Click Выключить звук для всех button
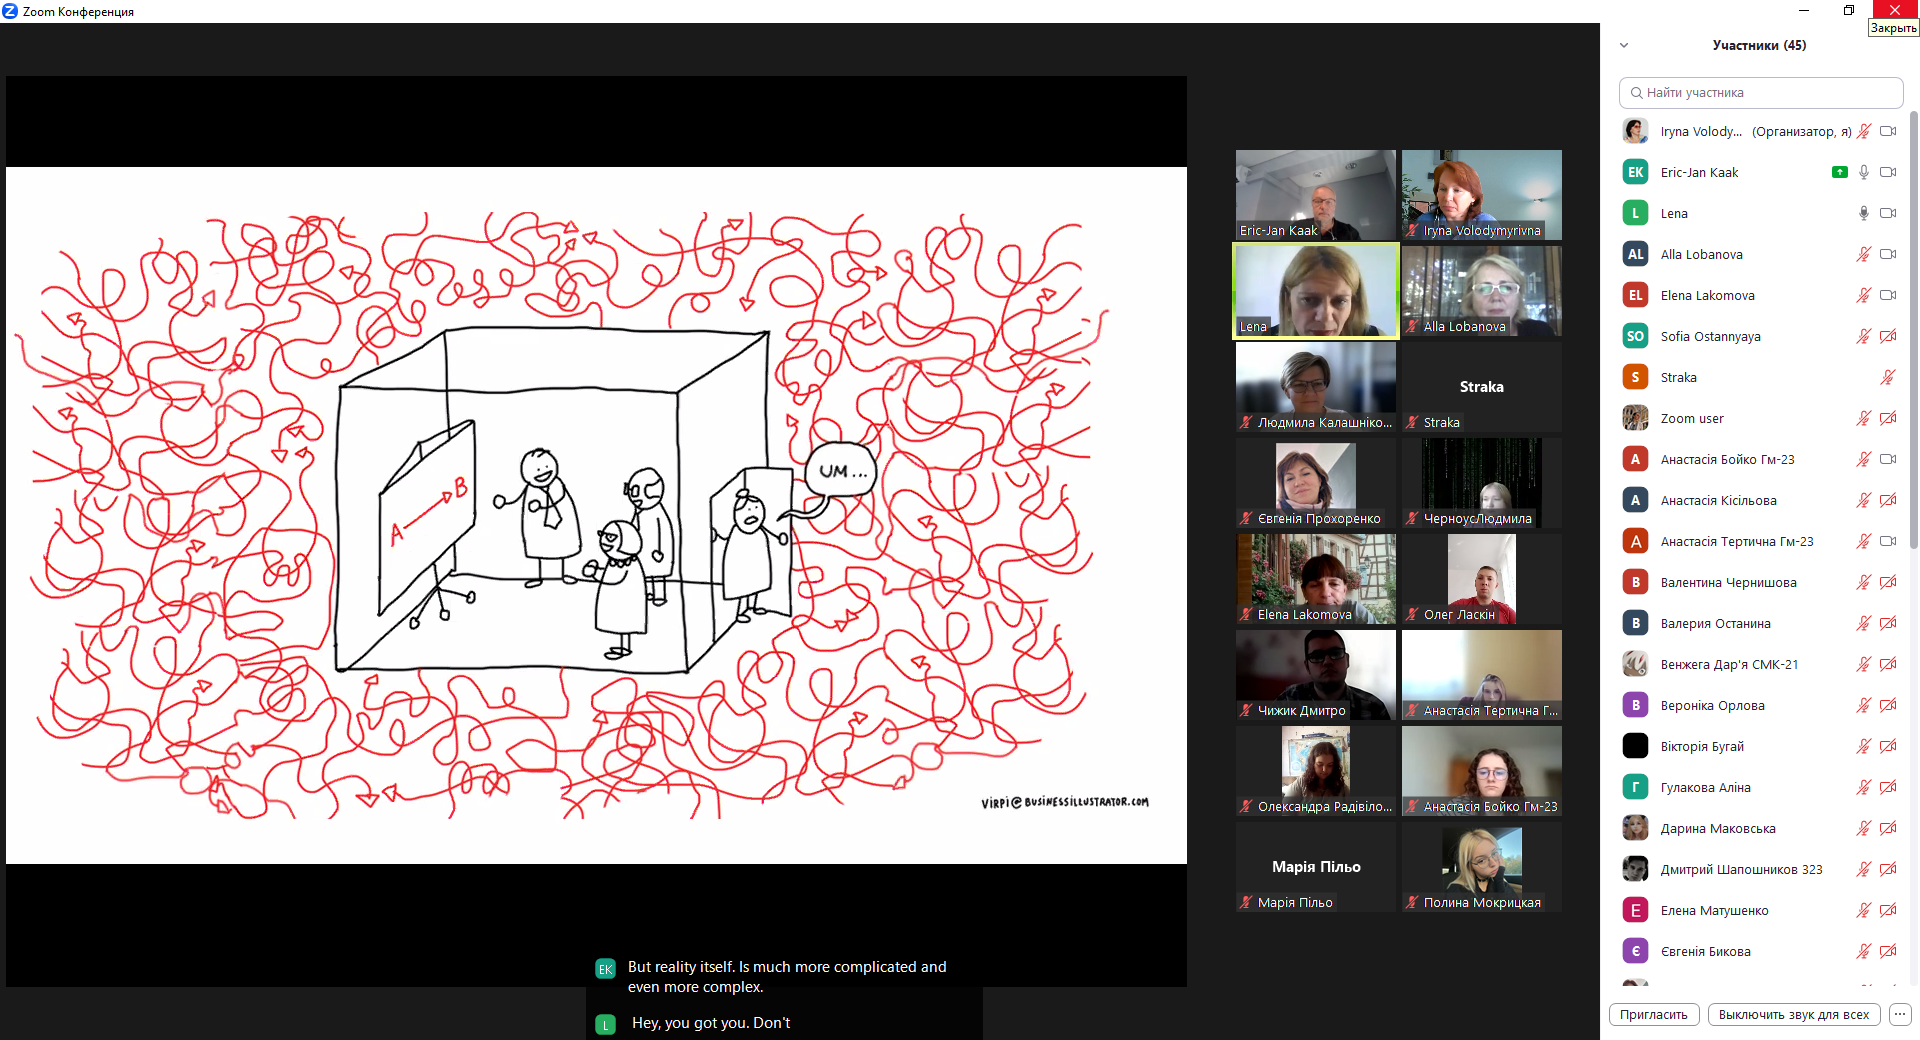The height and width of the screenshot is (1040, 1920). coord(1793,1014)
